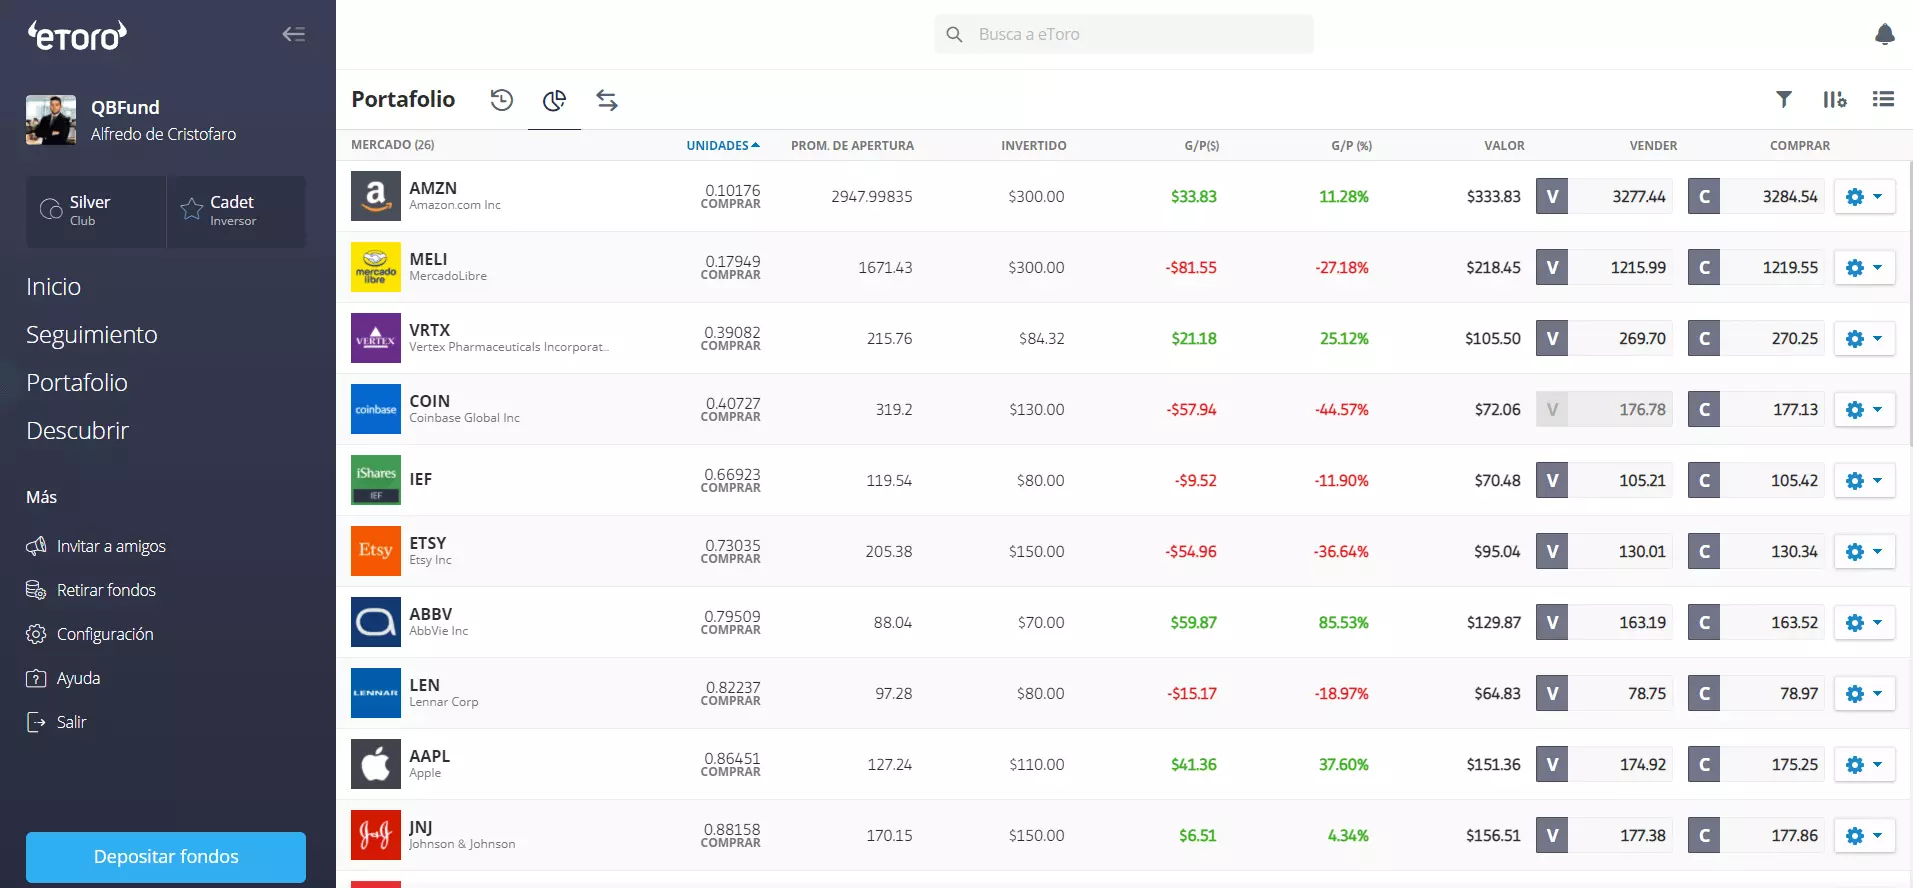Sell IEF at 105.21

(1605, 480)
